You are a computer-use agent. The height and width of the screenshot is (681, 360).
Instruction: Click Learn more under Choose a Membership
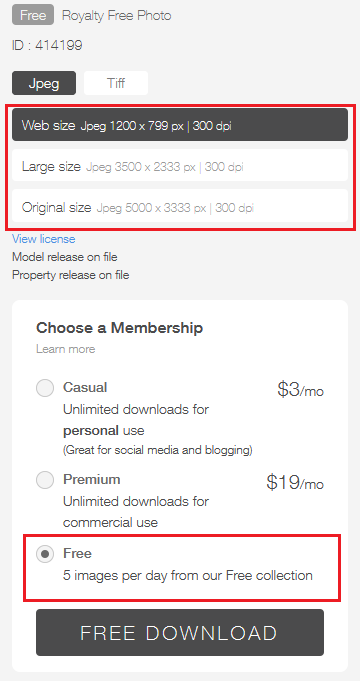66,349
